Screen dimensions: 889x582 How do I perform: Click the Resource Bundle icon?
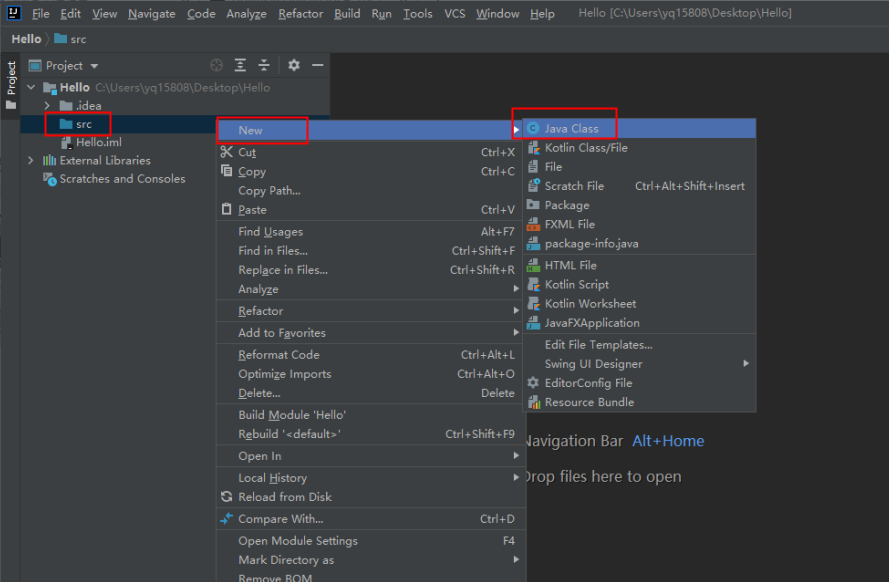pos(534,402)
